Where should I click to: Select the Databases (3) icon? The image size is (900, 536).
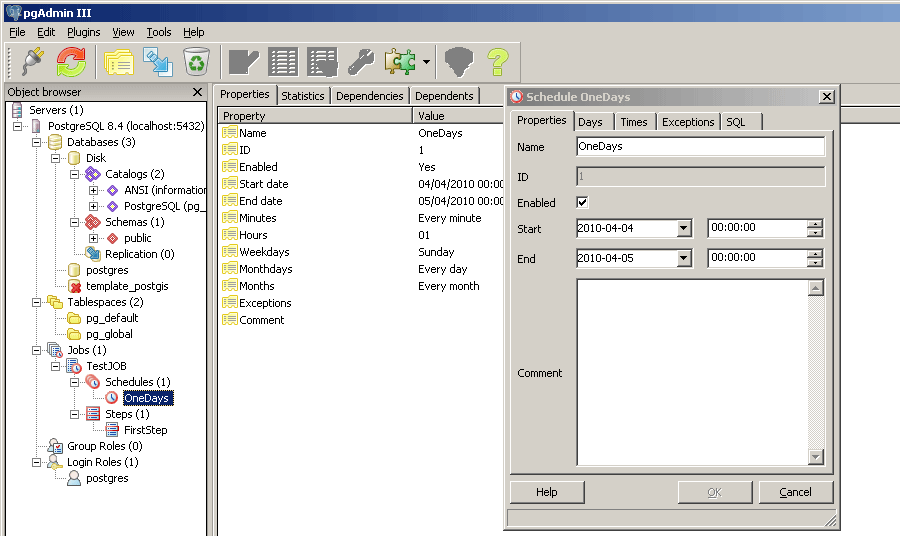coord(55,142)
